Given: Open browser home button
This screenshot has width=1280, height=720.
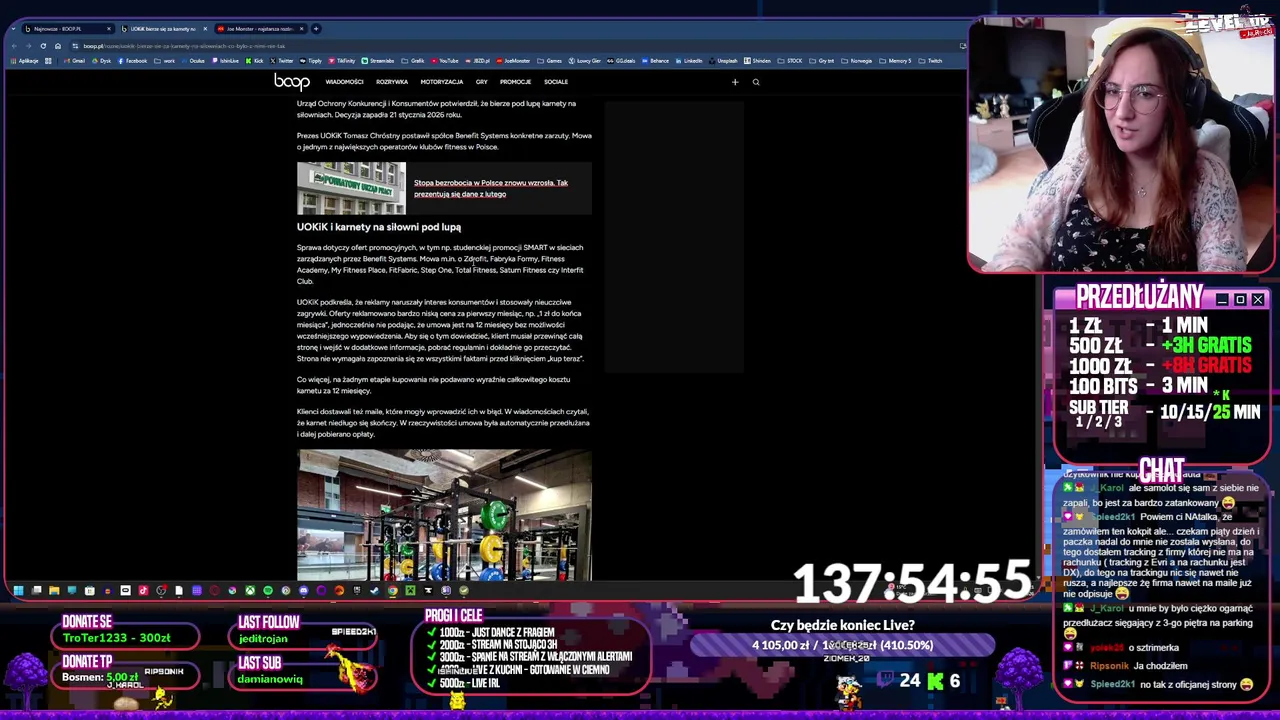Looking at the screenshot, I should pyautogui.click(x=58, y=46).
